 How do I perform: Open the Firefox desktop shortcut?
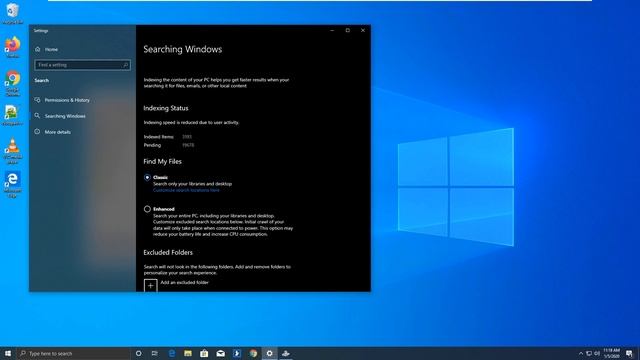[x=13, y=46]
